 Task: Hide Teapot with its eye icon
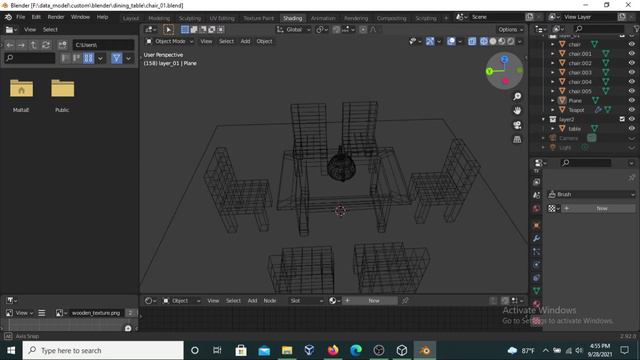pos(631,110)
